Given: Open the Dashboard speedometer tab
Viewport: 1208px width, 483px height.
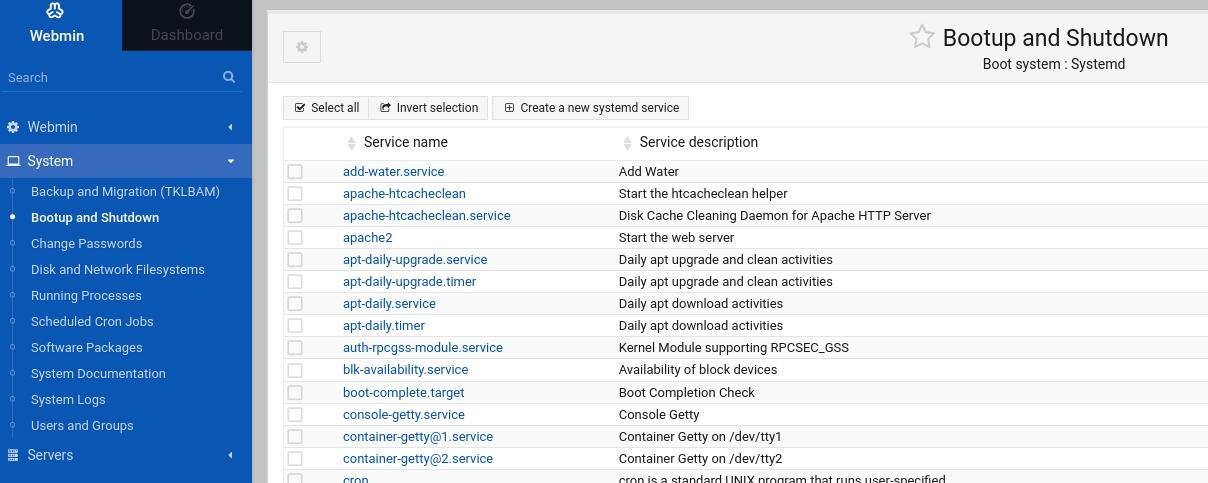Looking at the screenshot, I should [187, 12].
